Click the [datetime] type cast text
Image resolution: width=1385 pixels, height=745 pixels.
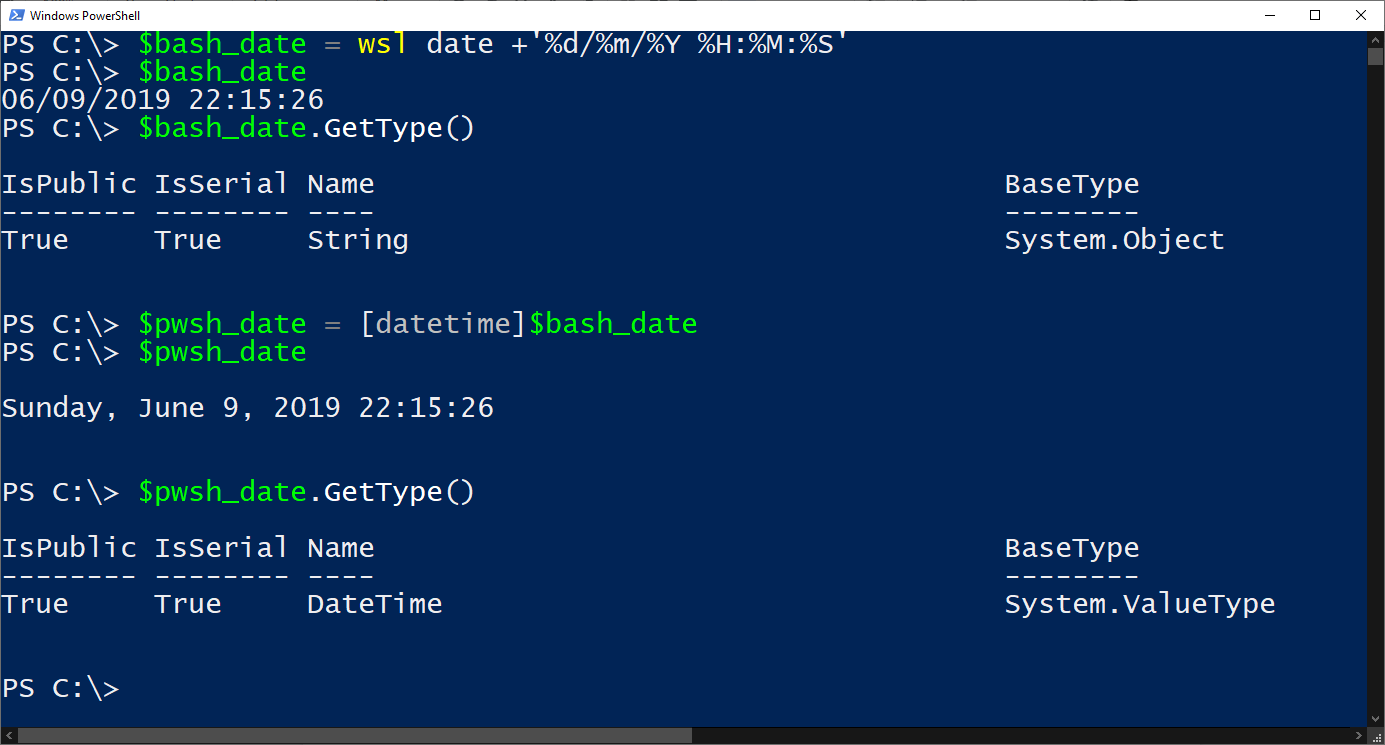[441, 323]
